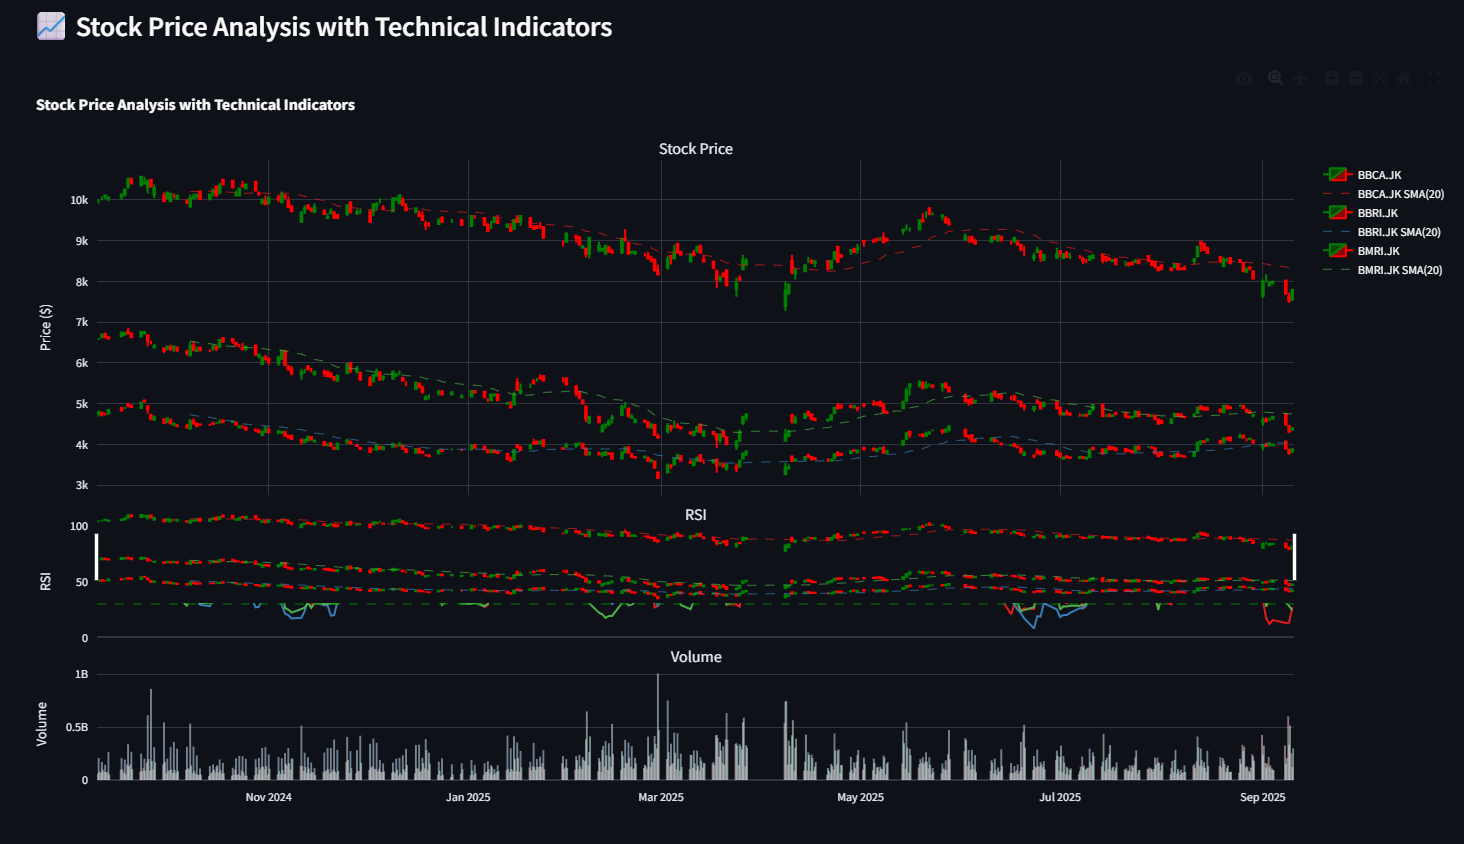Click the large page title at top

tap(344, 27)
